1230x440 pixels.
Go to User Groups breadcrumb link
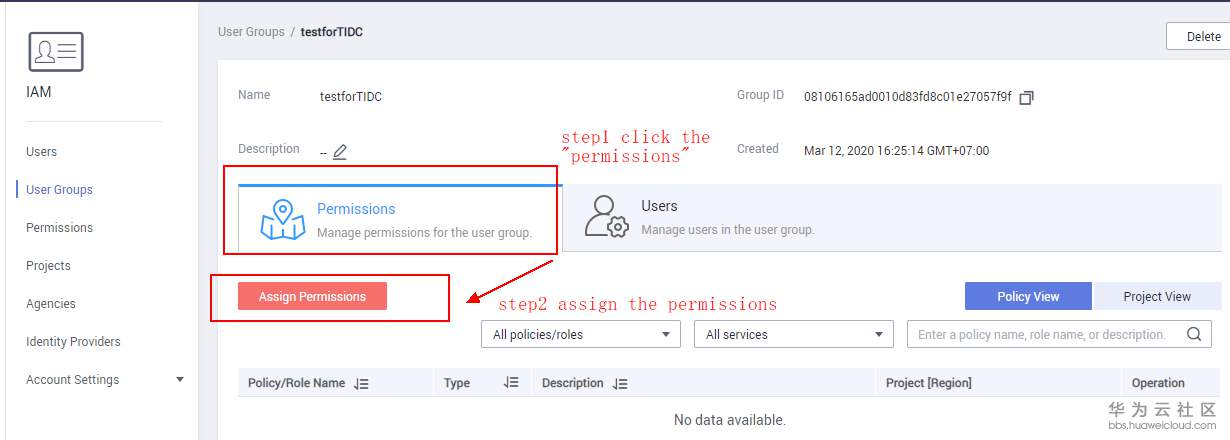coord(251,32)
